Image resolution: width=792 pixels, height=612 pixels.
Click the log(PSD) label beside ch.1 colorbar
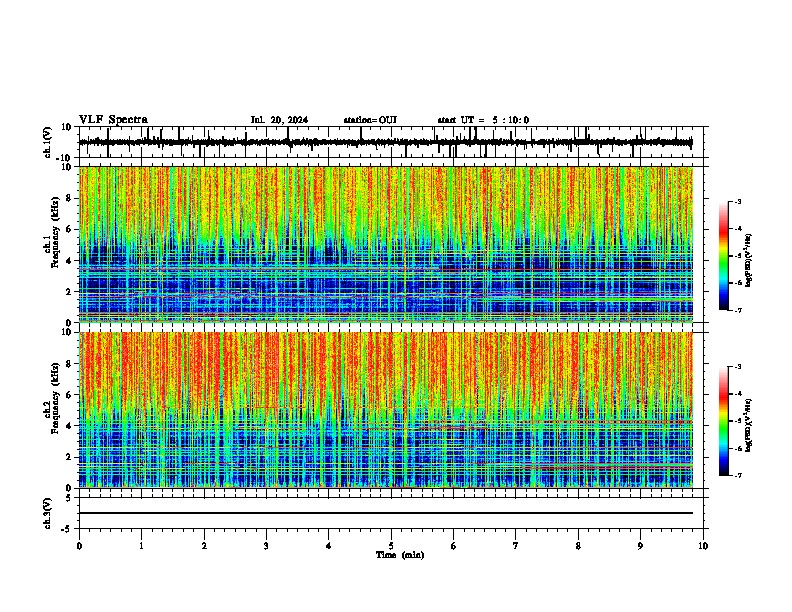point(748,260)
